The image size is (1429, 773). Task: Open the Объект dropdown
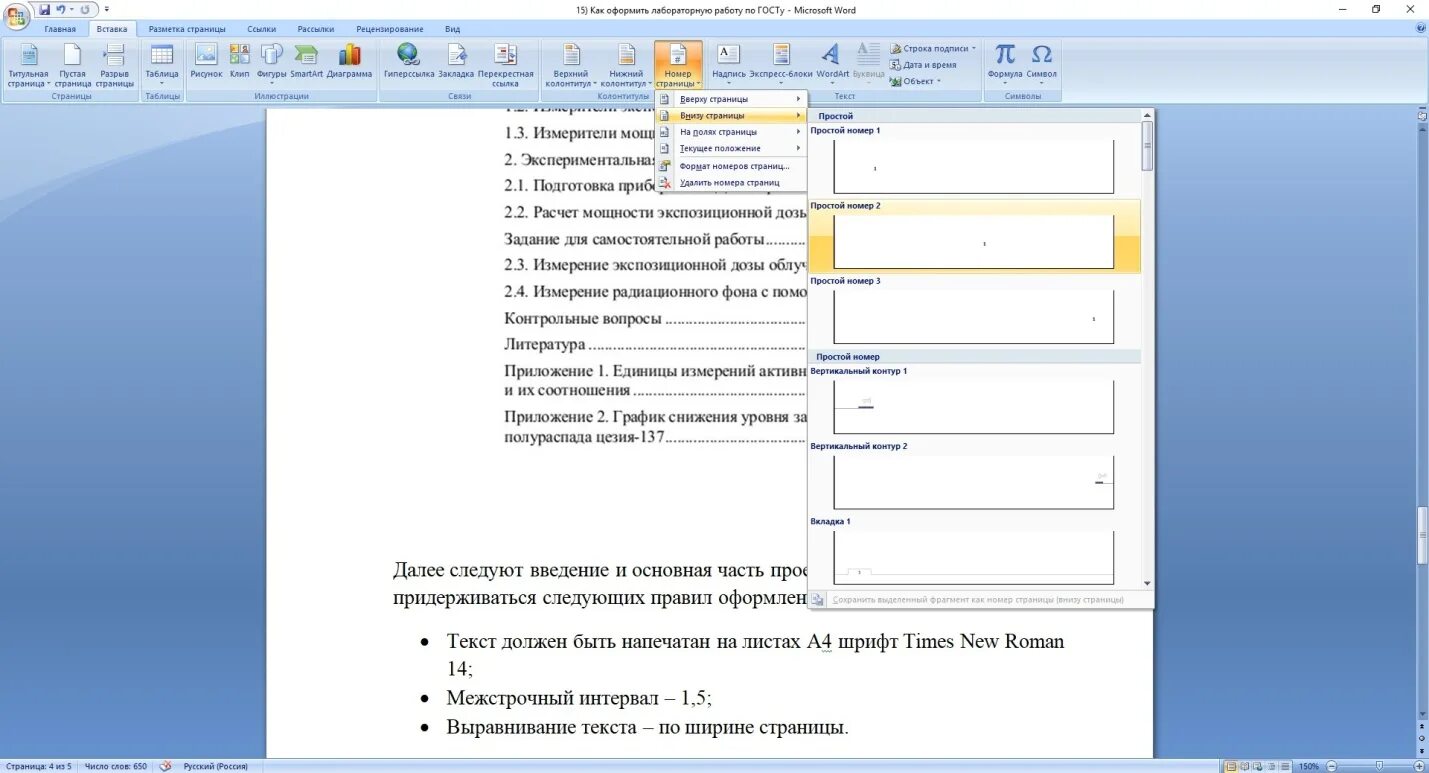(x=914, y=81)
